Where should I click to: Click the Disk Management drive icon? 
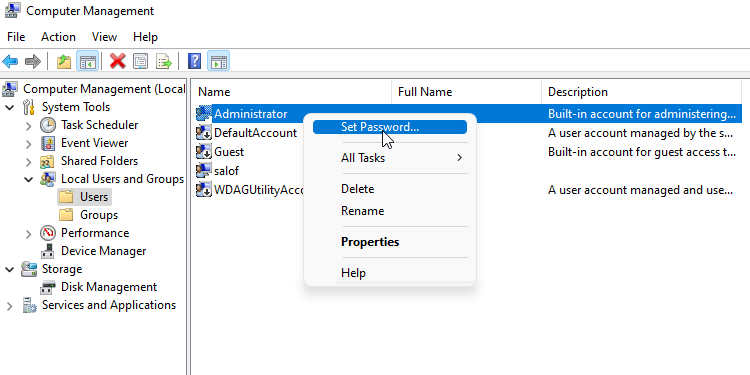48,287
